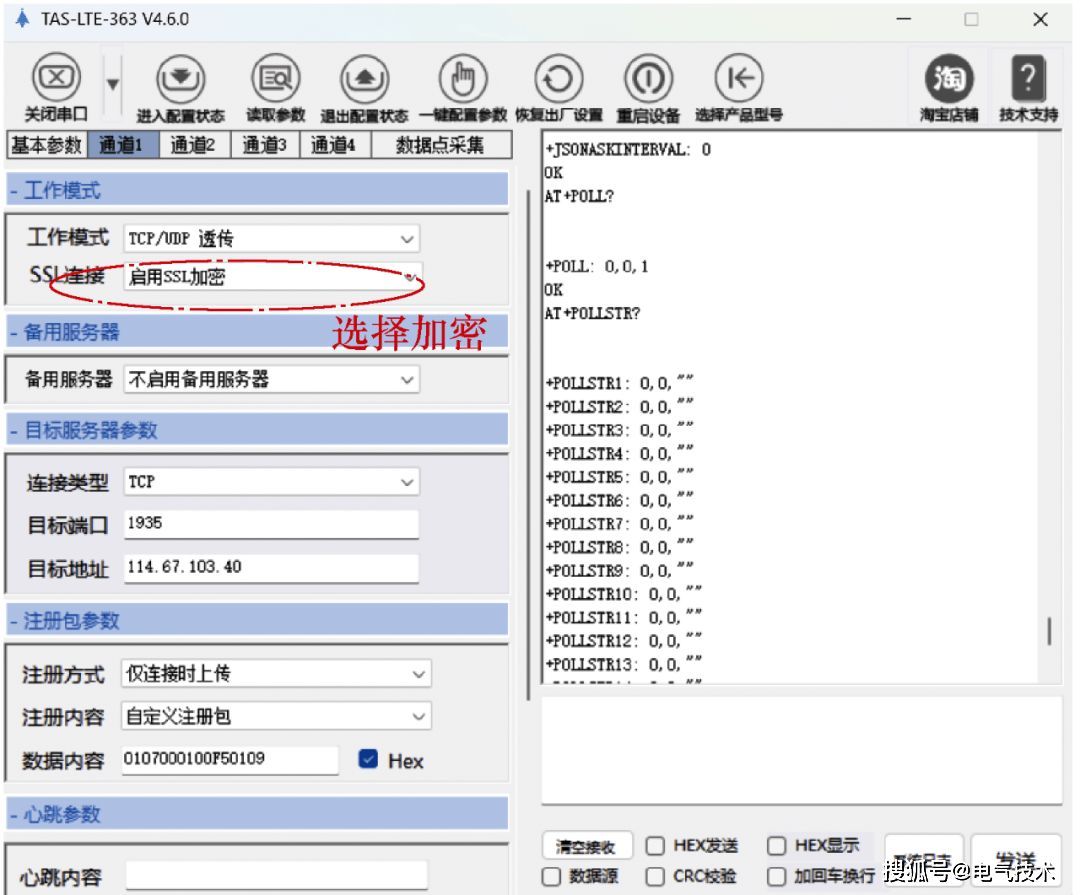Viewport: 1080px width, 895px height.
Task: Click the 读取参数 read parameters icon
Action: click(x=275, y=79)
